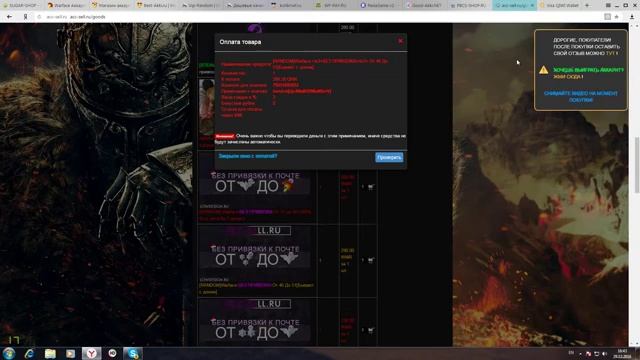Screen dimensions: 640x360
Task: Open media player icon on taskbar
Action: 71,353
